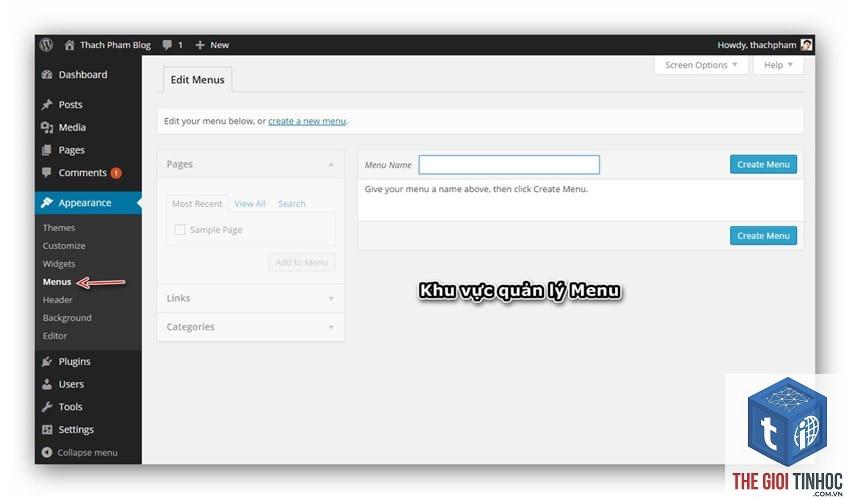Viewport: 850px width, 499px height.
Task: Open the Screen Options dropdown
Action: (x=701, y=65)
